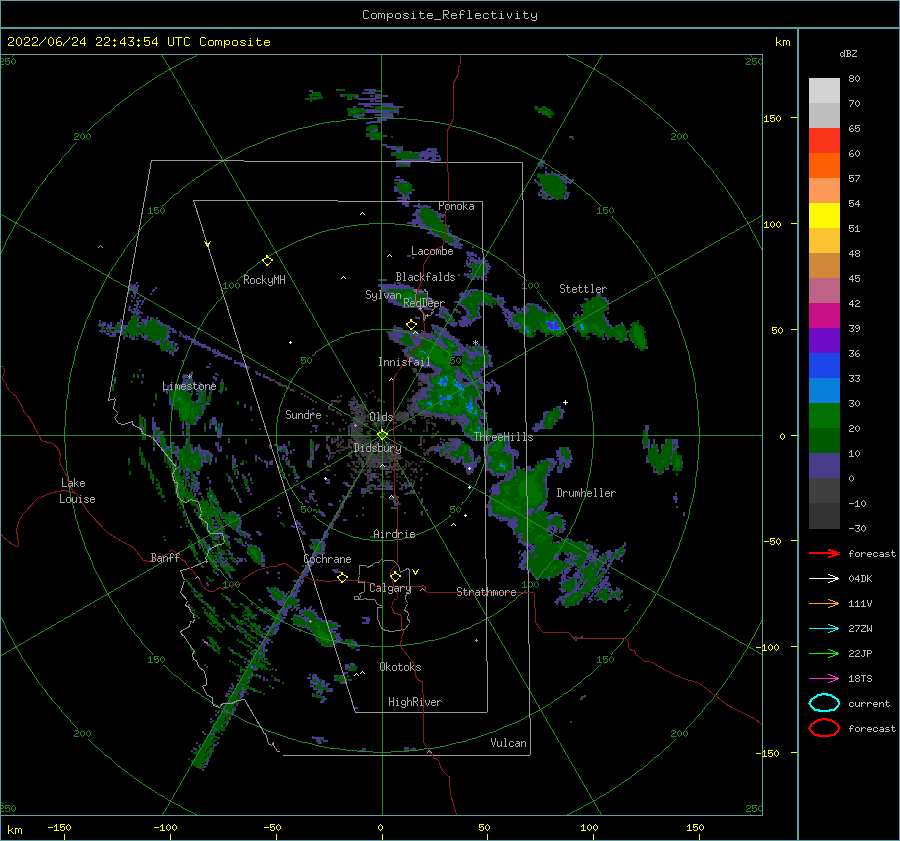Click the red forecast arrow in legend

coord(824,553)
